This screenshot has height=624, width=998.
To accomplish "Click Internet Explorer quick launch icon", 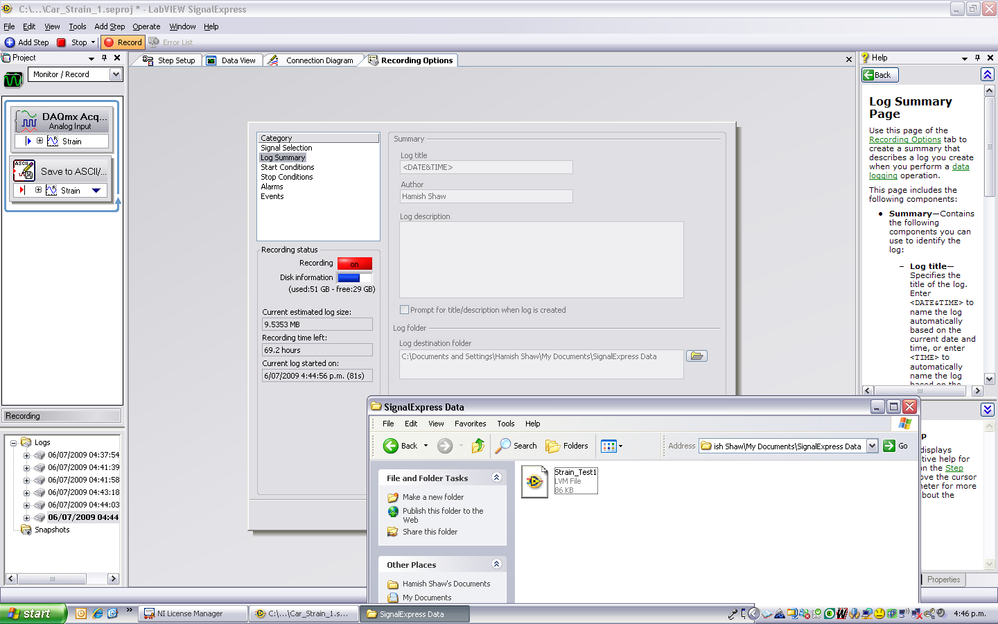I will pyautogui.click(x=97, y=614).
